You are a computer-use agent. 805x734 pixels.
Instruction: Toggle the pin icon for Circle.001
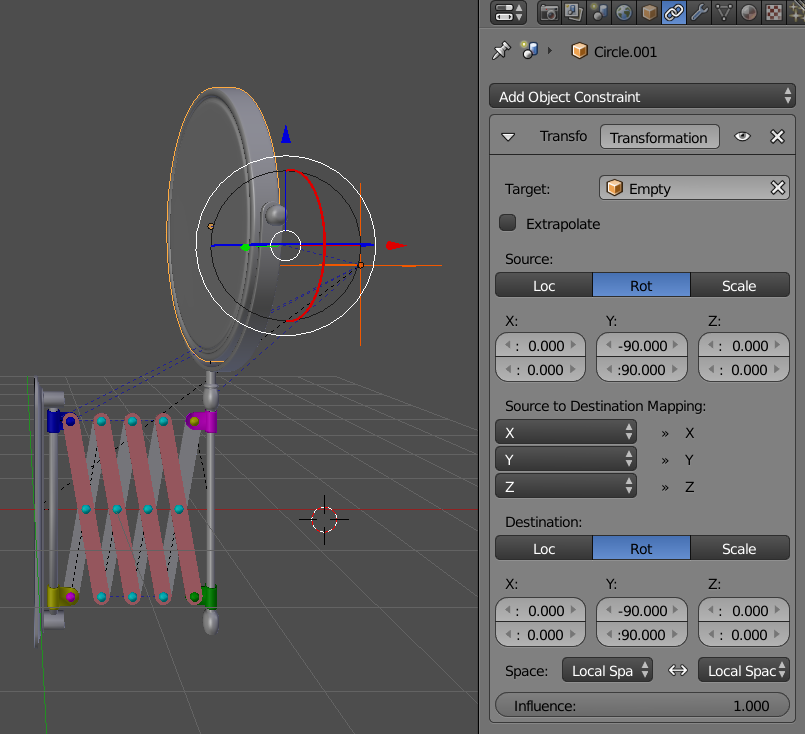[x=500, y=51]
